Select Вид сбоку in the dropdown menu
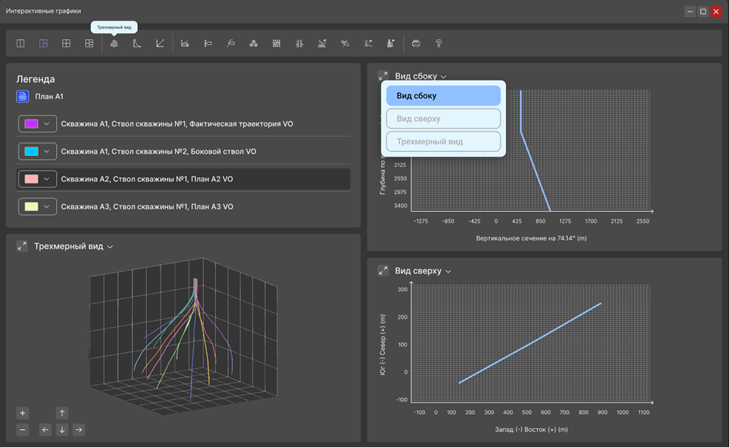Viewport: 729px width, 447px height. (x=443, y=96)
